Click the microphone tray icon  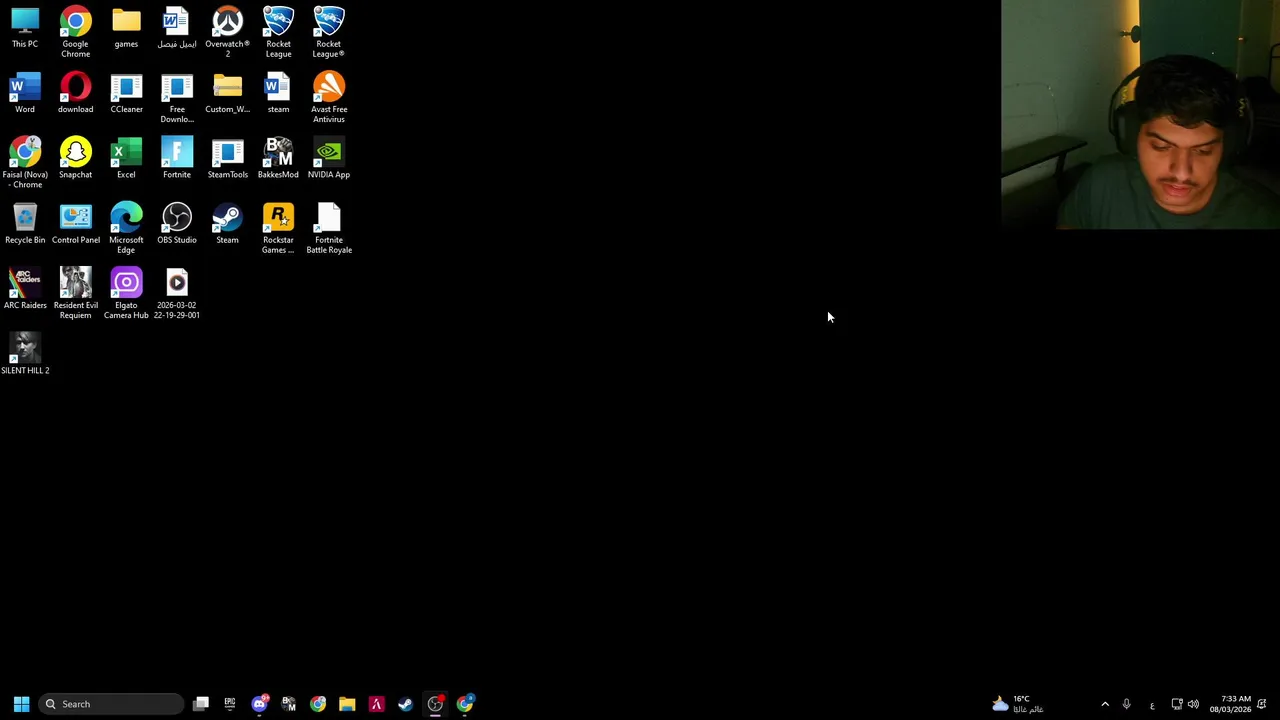(1126, 704)
